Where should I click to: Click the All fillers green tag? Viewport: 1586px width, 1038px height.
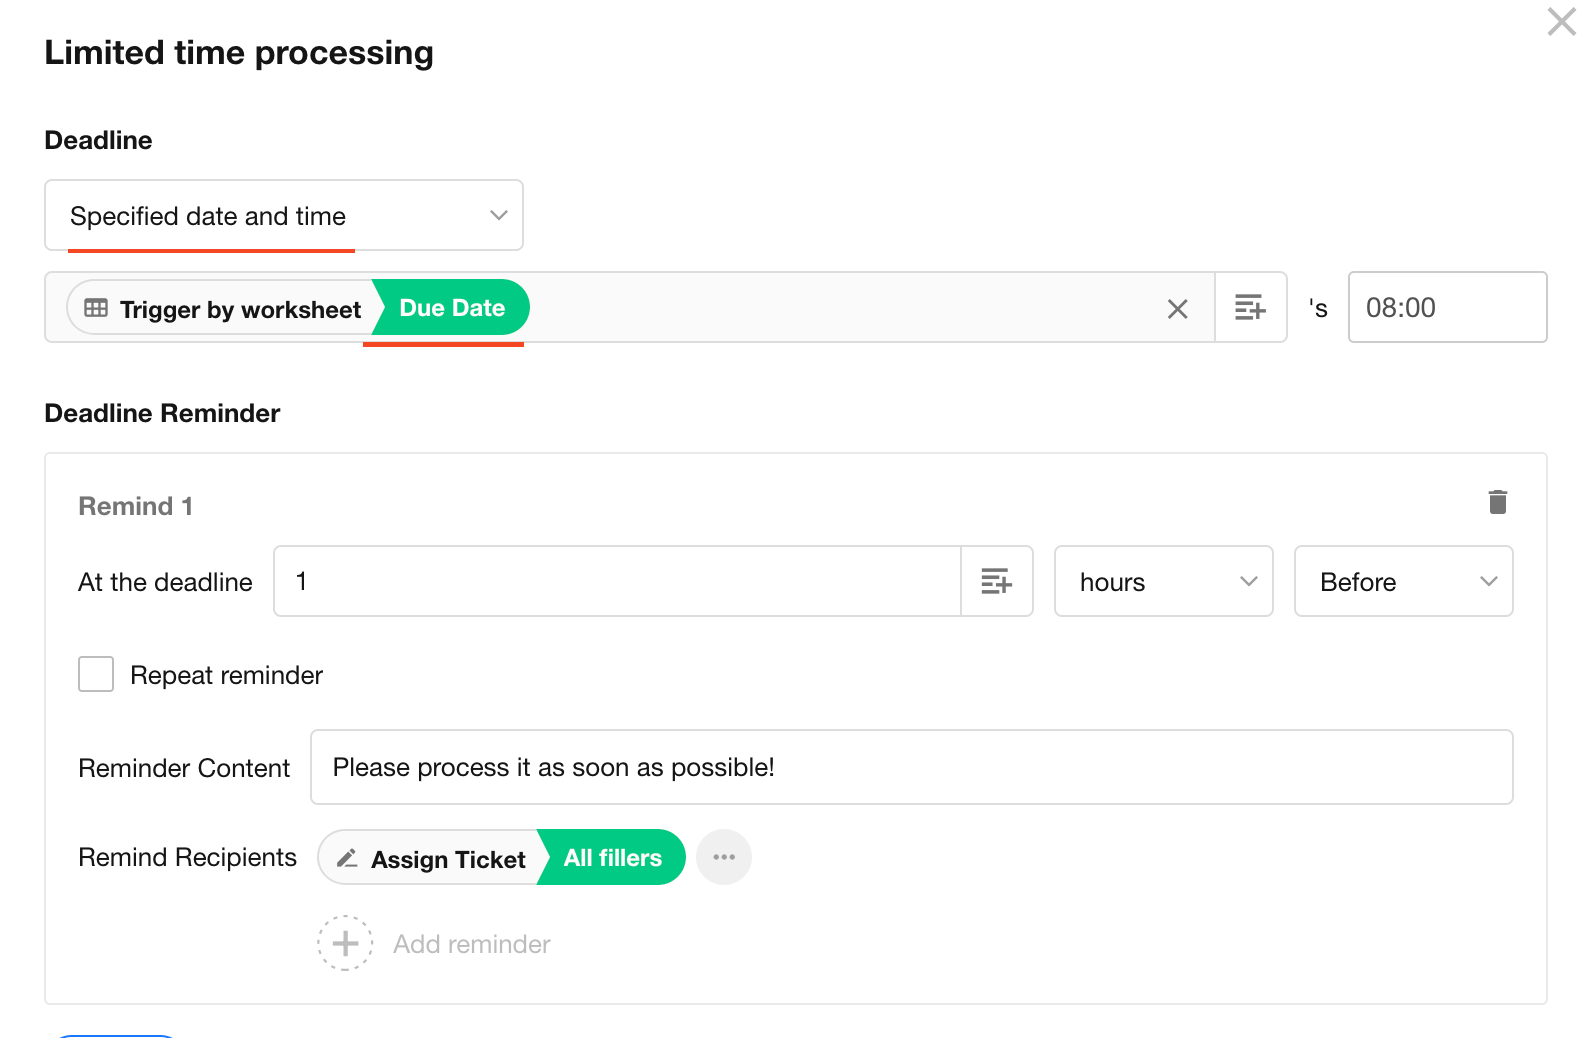click(x=613, y=858)
